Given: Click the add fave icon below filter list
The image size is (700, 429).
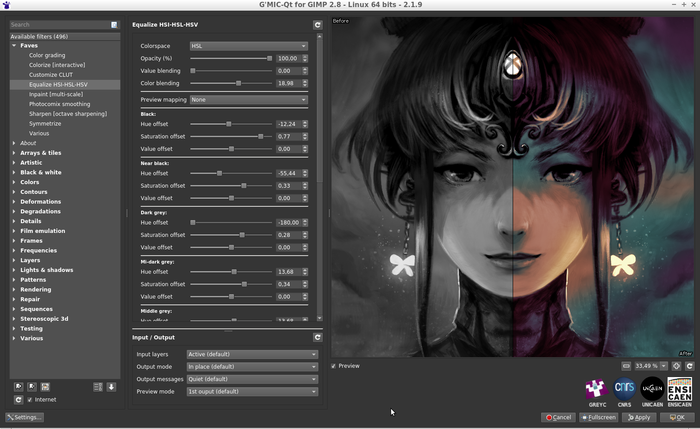Looking at the screenshot, I should pos(18,386).
